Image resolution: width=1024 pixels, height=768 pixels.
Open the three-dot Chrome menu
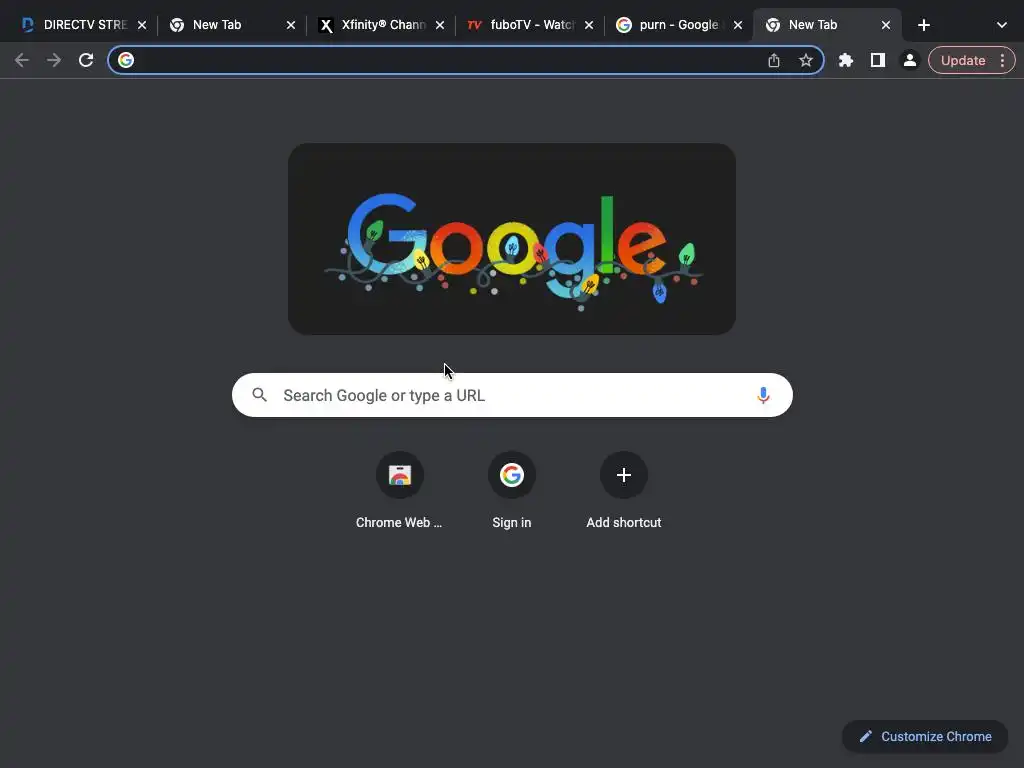(x=1002, y=60)
